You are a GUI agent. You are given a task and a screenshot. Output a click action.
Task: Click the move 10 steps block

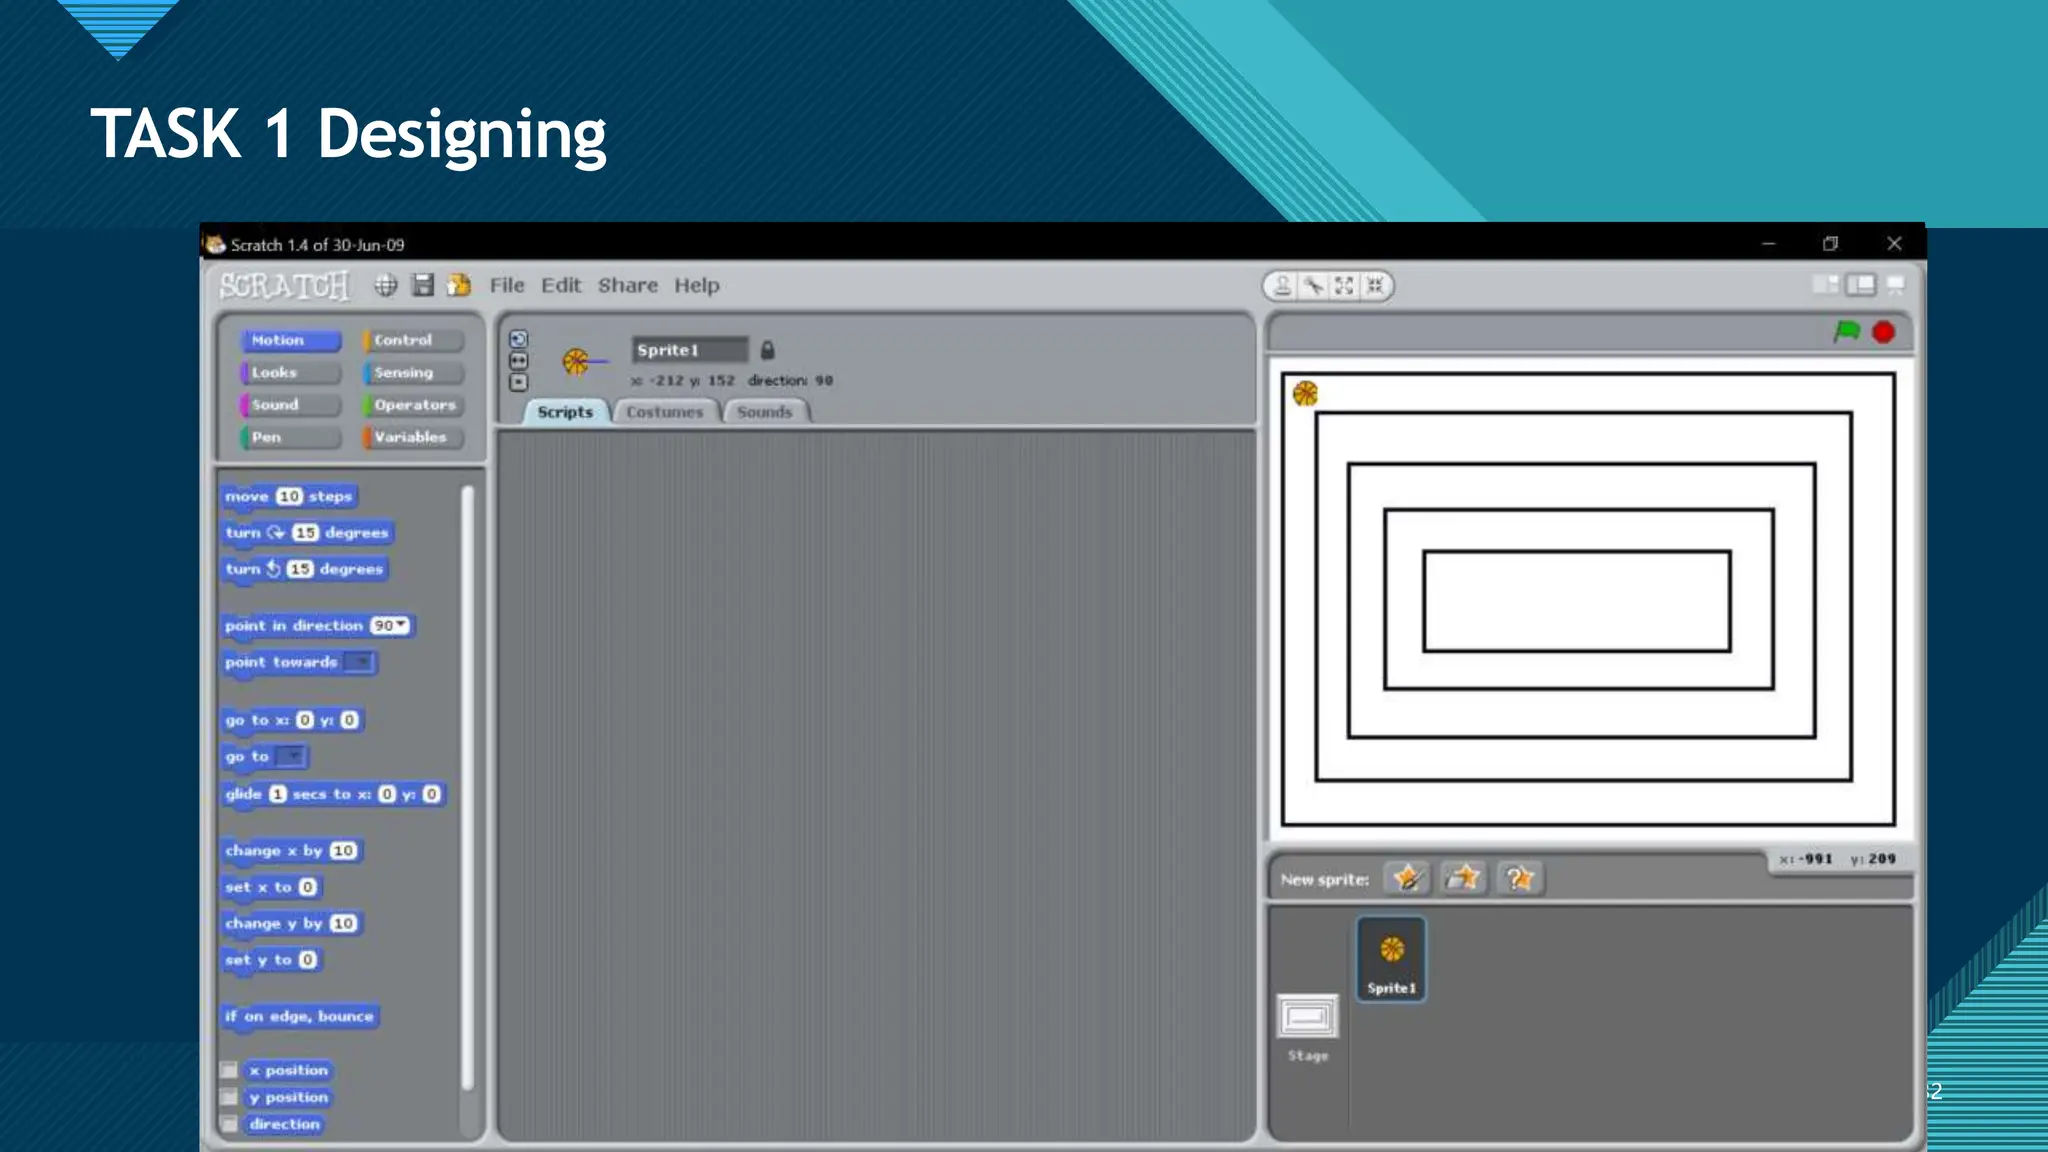(288, 497)
